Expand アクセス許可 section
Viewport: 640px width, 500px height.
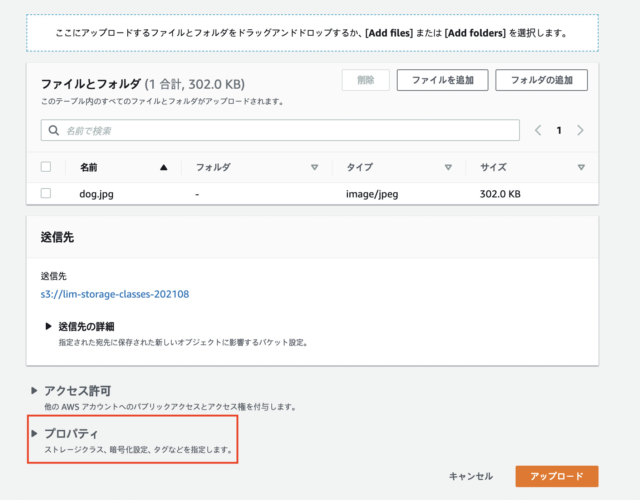tap(34, 391)
